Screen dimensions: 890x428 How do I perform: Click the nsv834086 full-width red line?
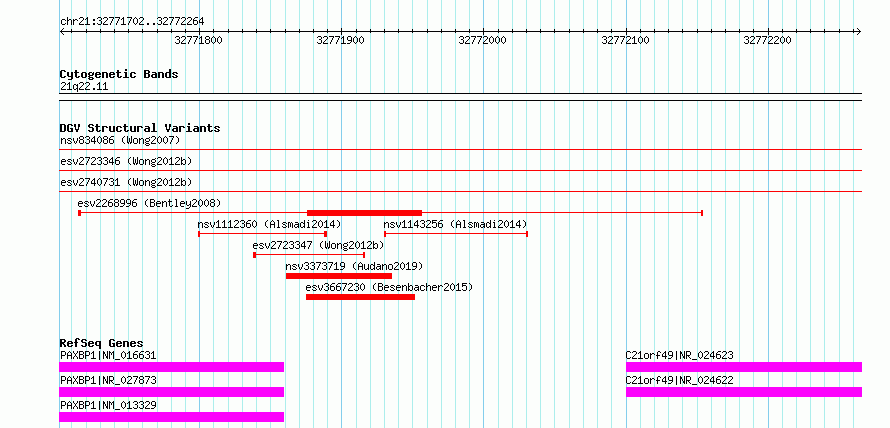click(x=461, y=149)
